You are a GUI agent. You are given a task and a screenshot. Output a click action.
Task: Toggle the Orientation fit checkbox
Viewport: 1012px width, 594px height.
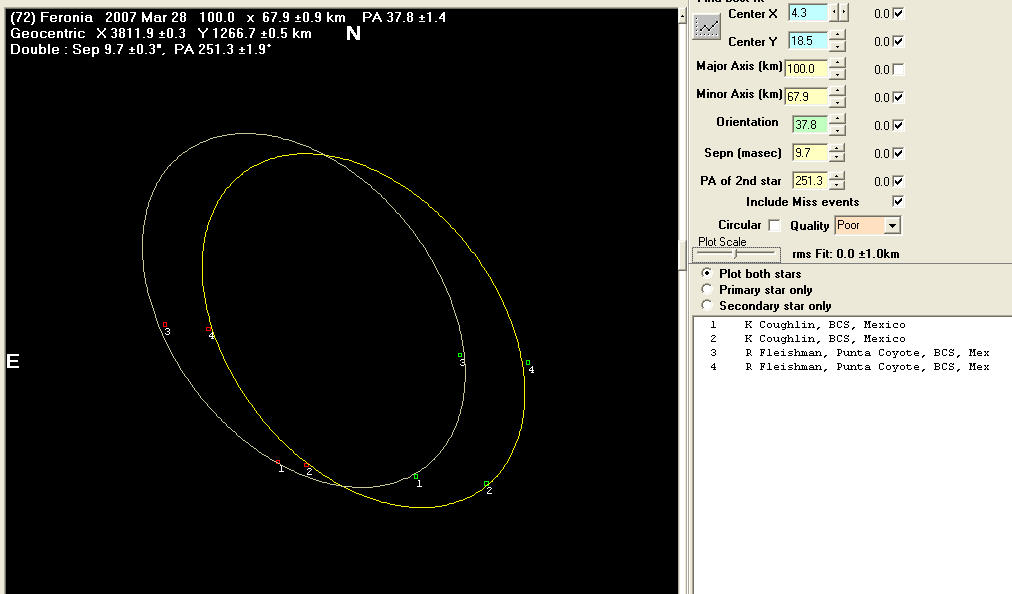pyautogui.click(x=898, y=125)
